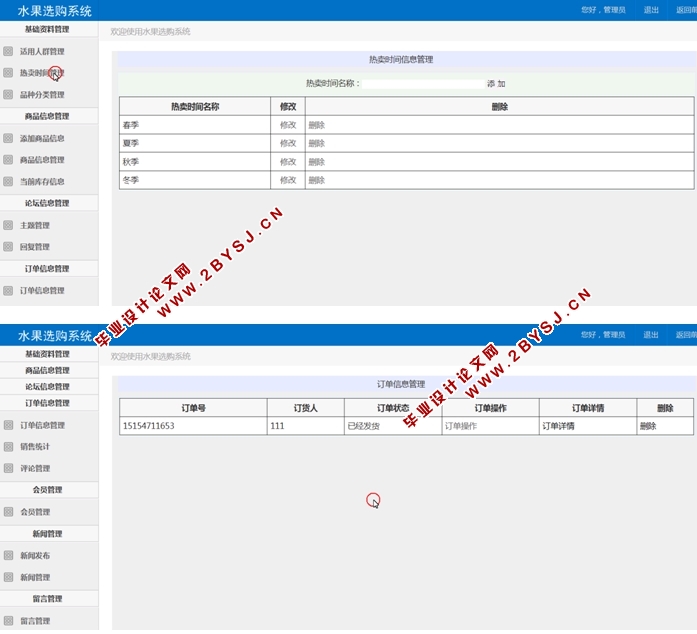Screen dimensions: 697x634
Task: Click the 订货人 column header
Action: (x=306, y=408)
